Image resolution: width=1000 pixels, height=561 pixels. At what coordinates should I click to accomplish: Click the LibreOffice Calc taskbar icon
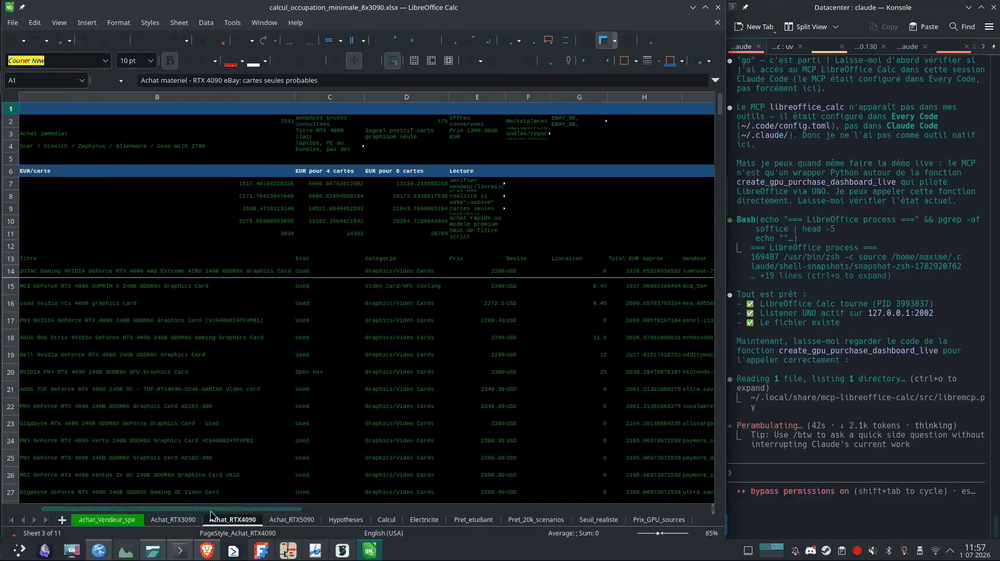369,550
